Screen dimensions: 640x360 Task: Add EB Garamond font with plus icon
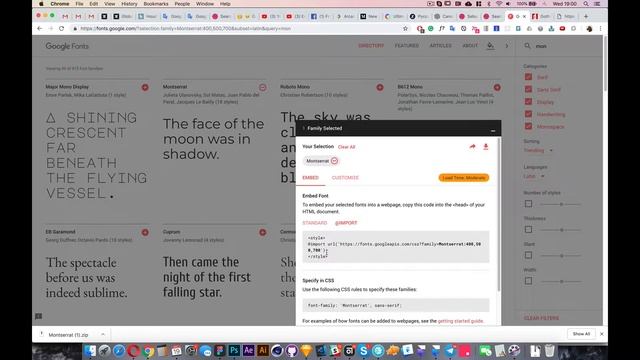pos(145,232)
